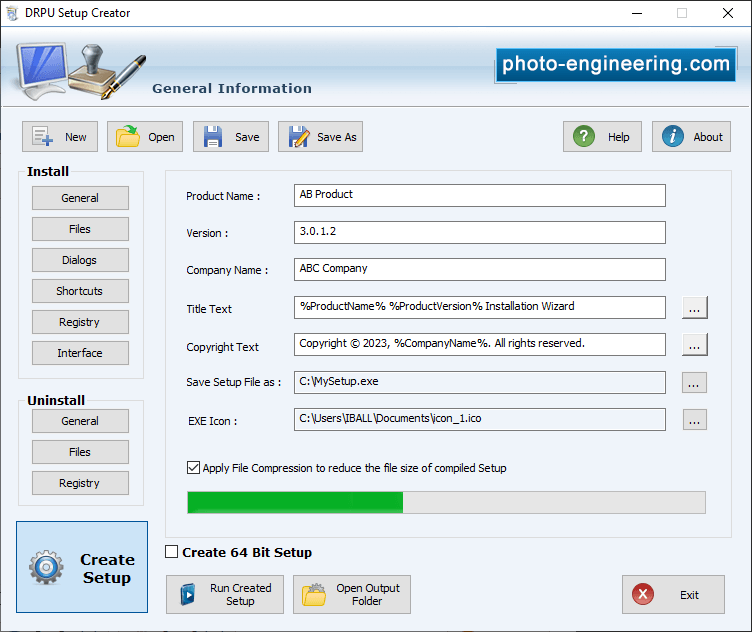This screenshot has width=752, height=632.
Task: Click the EXE Icon path field
Action: click(480, 420)
